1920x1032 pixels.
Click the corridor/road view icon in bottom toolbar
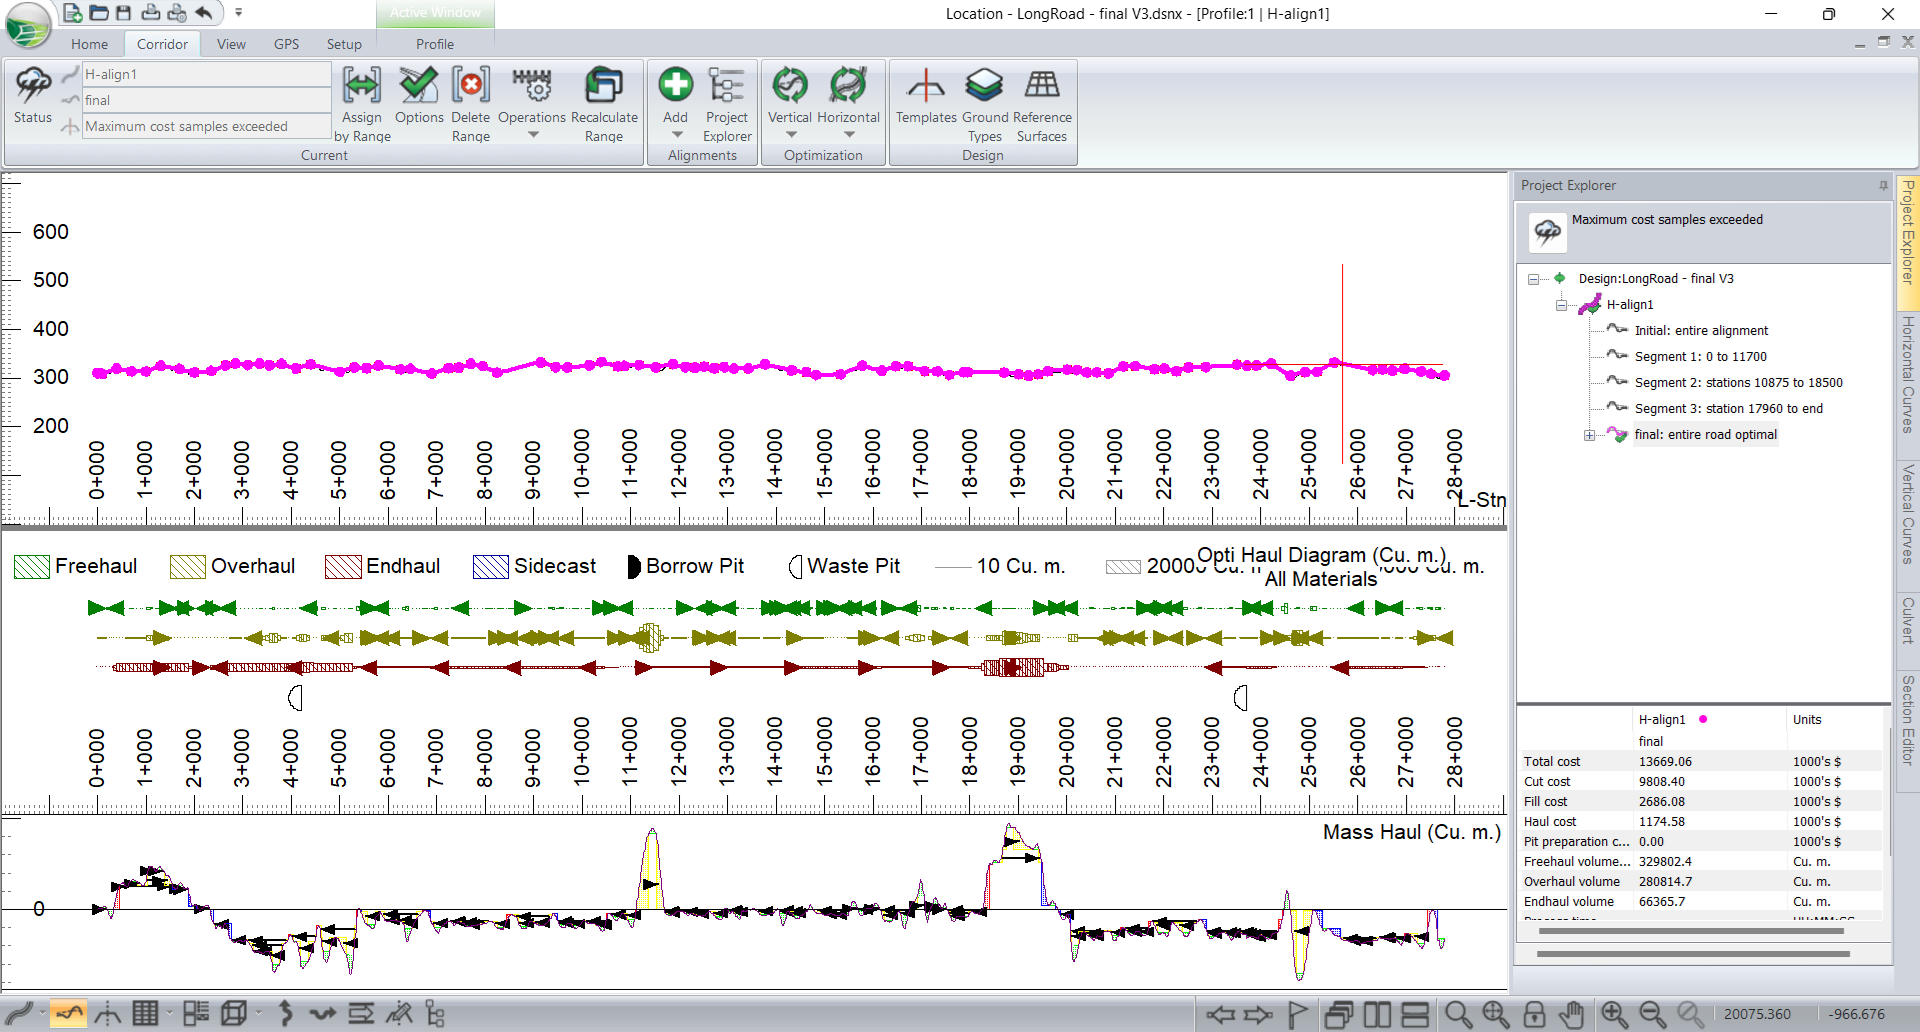tap(19, 1014)
